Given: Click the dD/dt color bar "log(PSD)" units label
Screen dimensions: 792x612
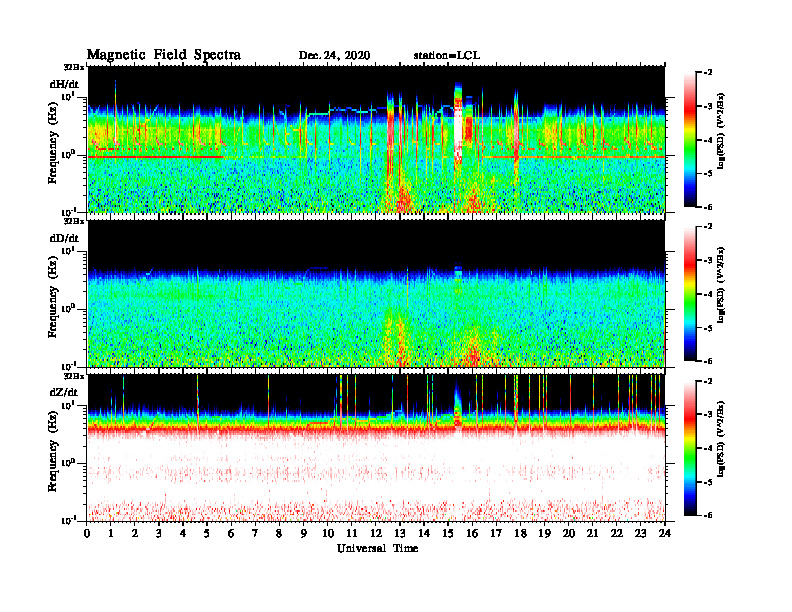Looking at the screenshot, I should pyautogui.click(x=721, y=284).
